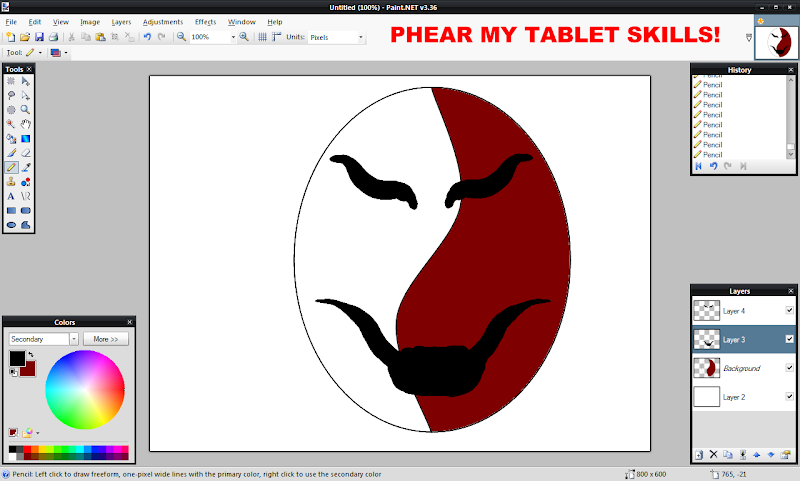Open the Effects menu
This screenshot has width=800, height=481.
pyautogui.click(x=205, y=21)
